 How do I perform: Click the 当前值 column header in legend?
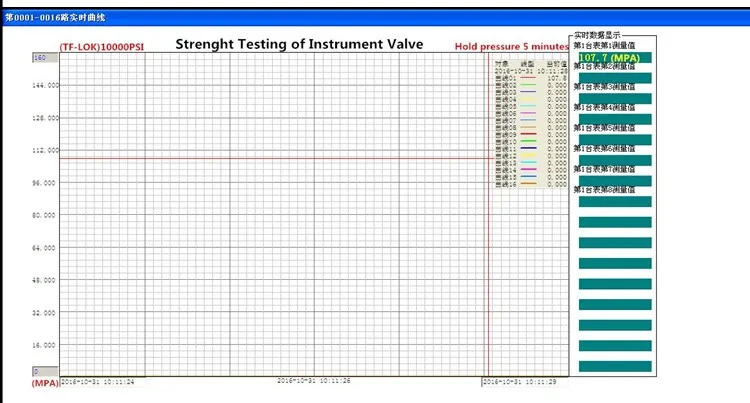click(556, 63)
